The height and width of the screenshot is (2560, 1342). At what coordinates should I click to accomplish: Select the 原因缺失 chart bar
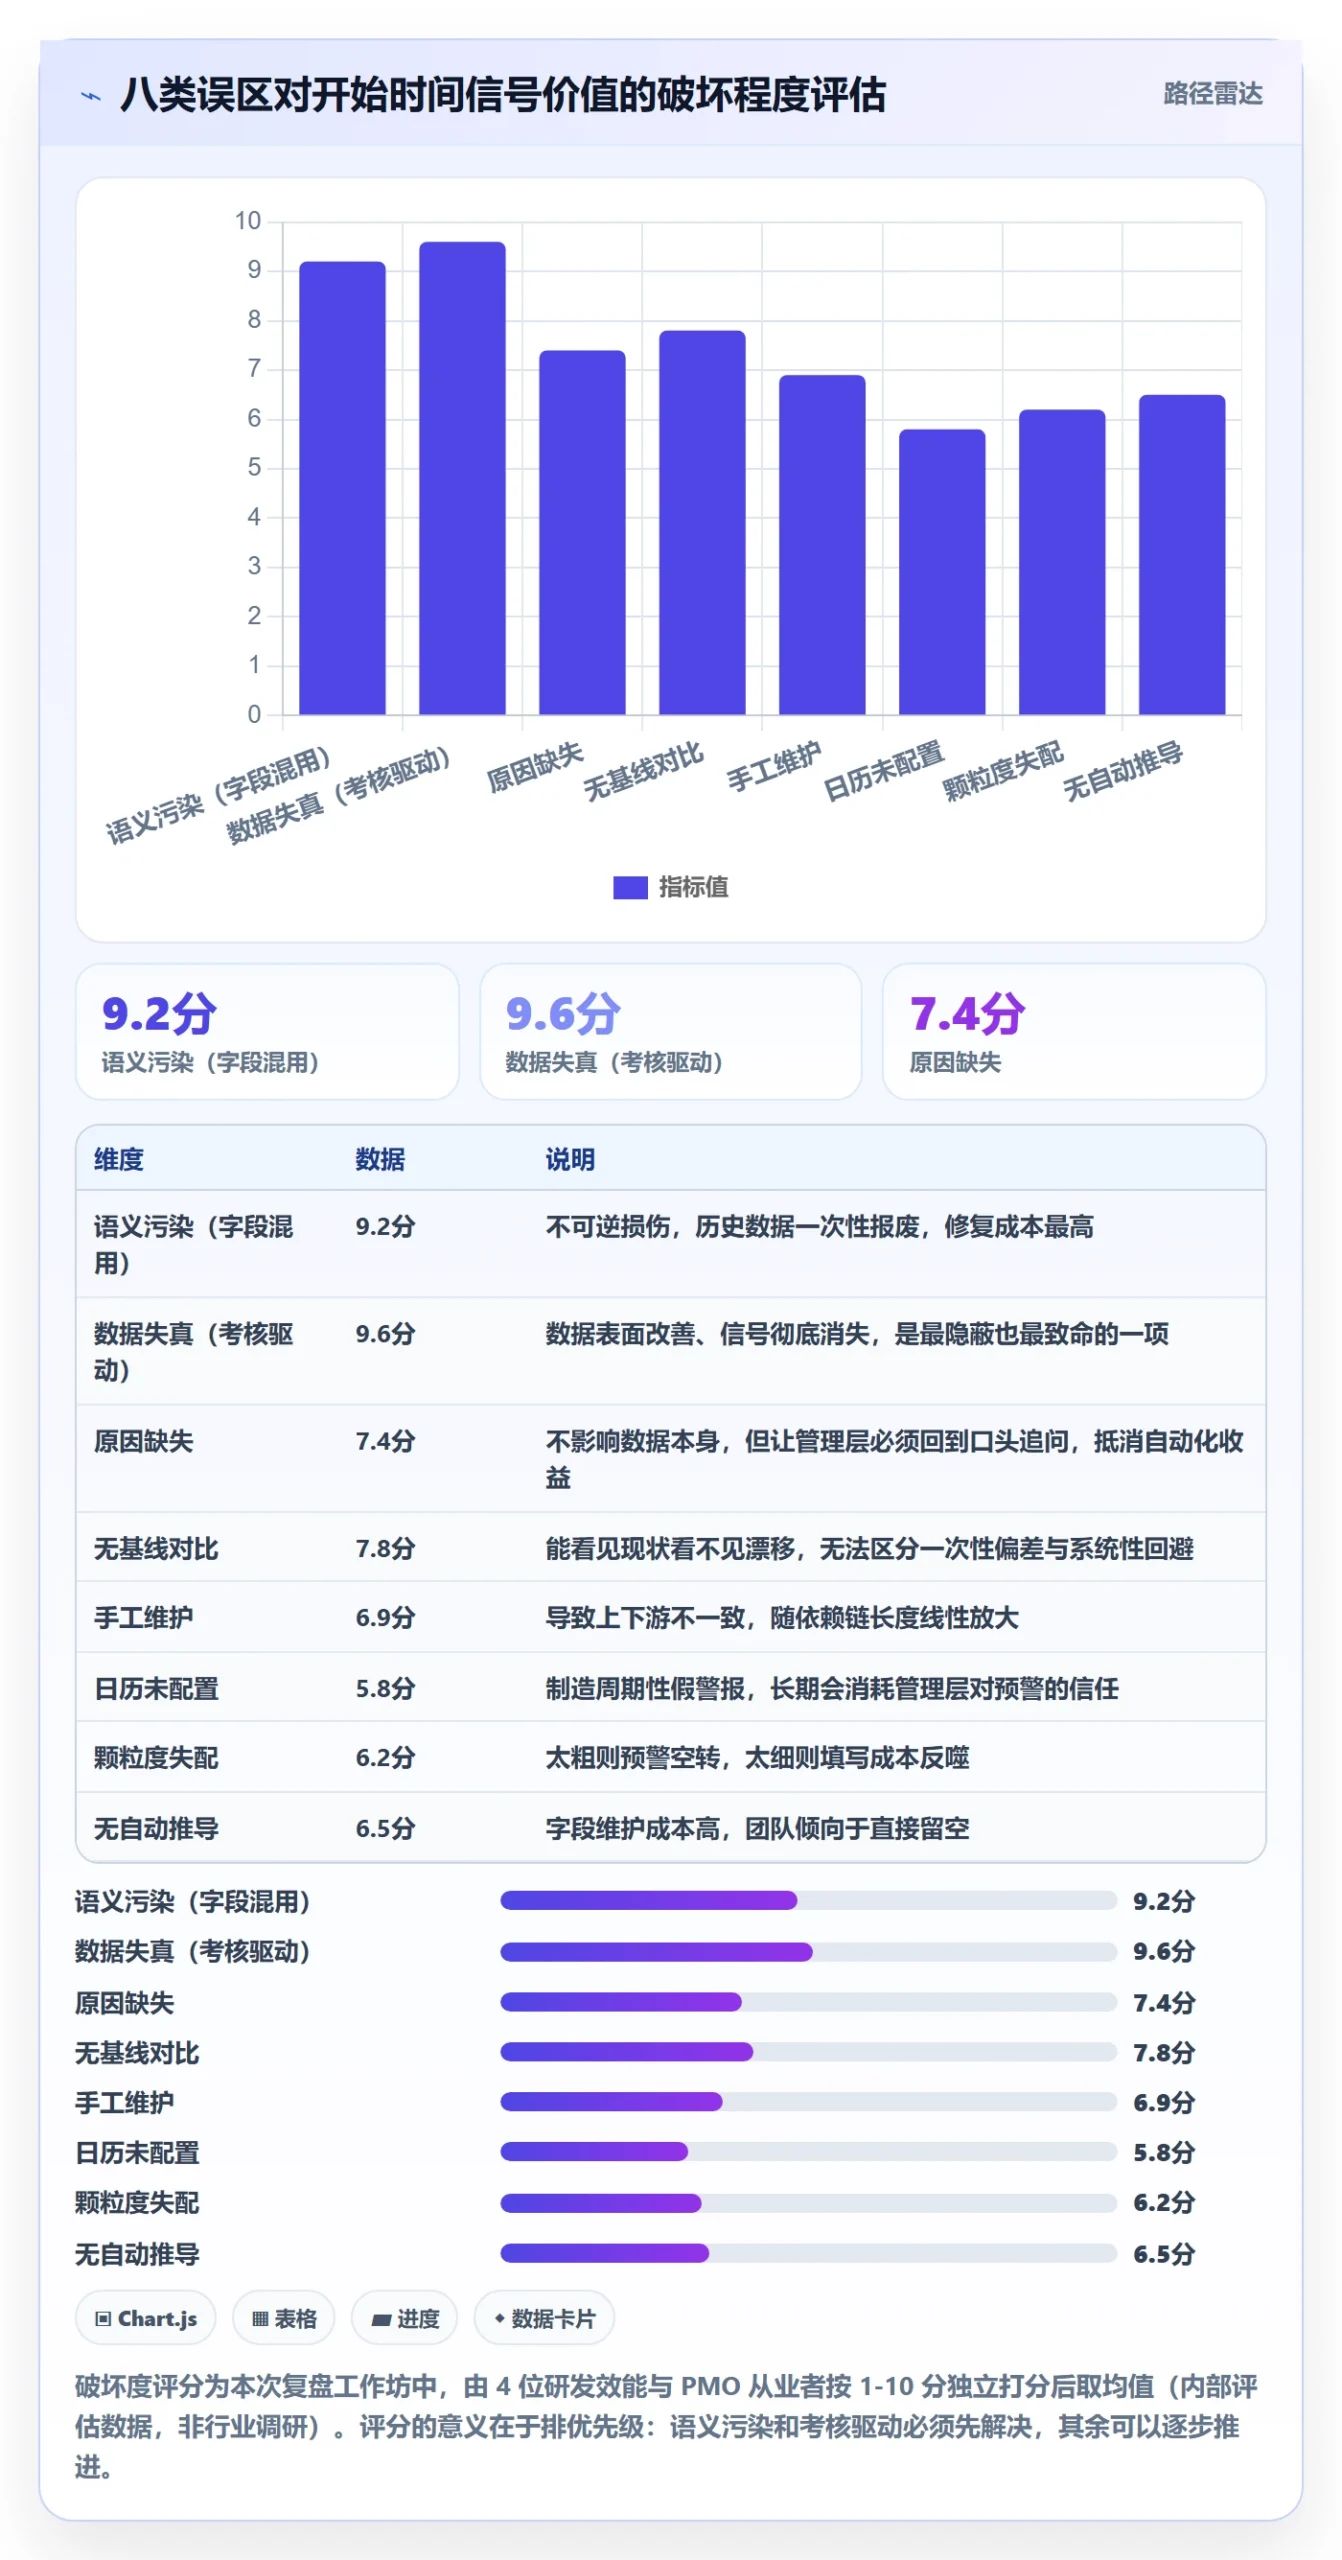click(582, 533)
